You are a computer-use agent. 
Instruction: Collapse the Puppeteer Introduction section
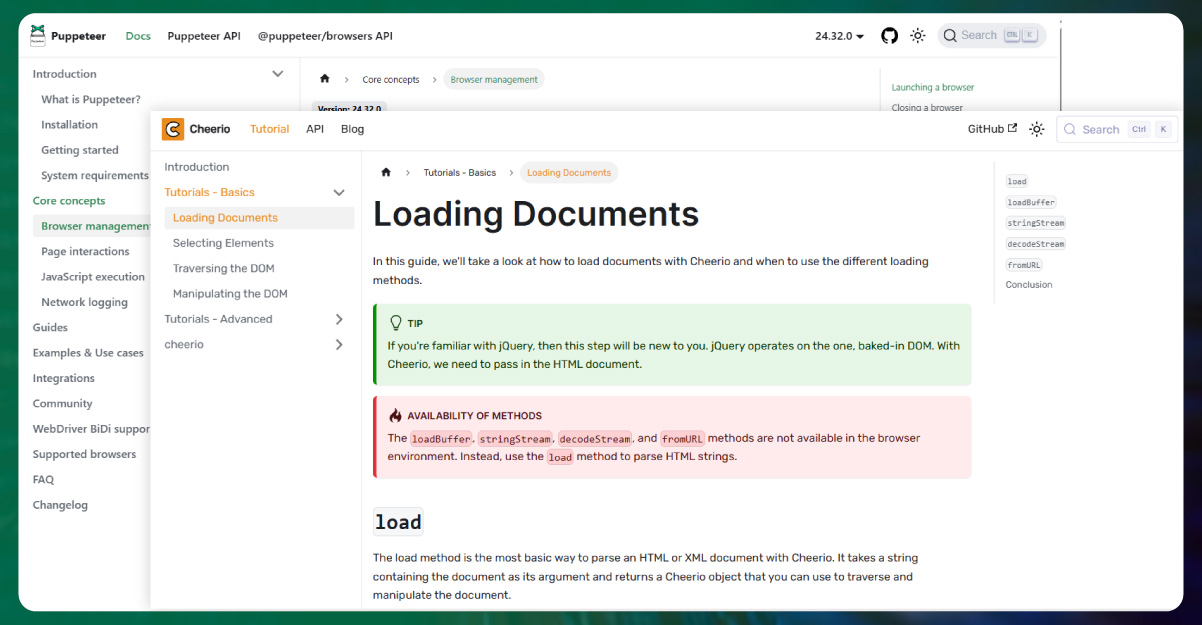click(x=278, y=74)
